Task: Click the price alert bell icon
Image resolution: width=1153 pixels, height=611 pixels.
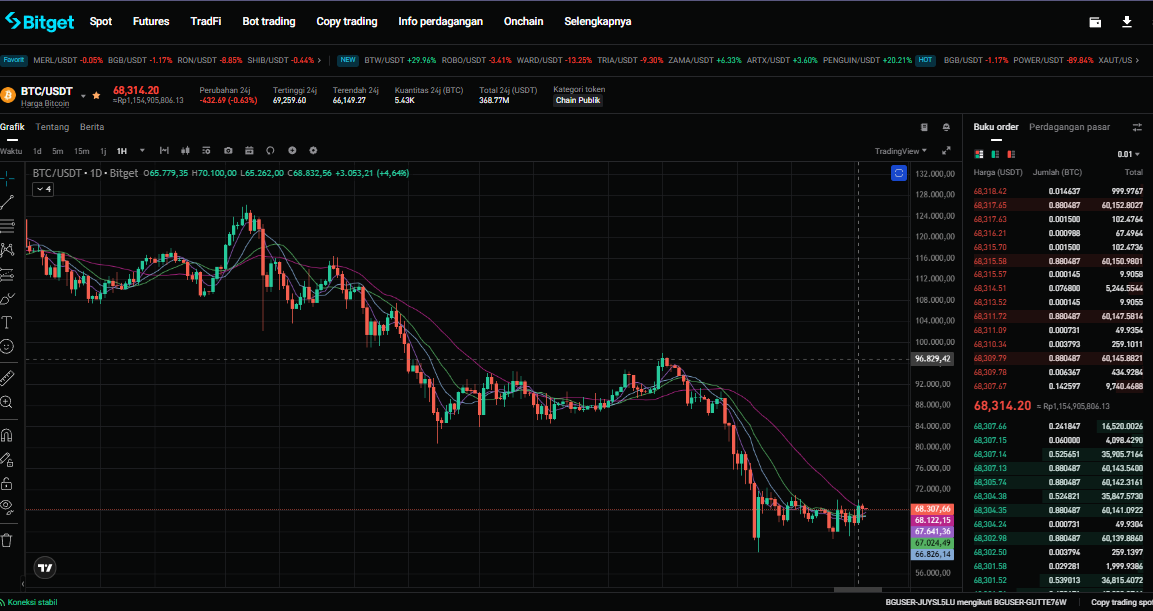Action: [x=946, y=127]
